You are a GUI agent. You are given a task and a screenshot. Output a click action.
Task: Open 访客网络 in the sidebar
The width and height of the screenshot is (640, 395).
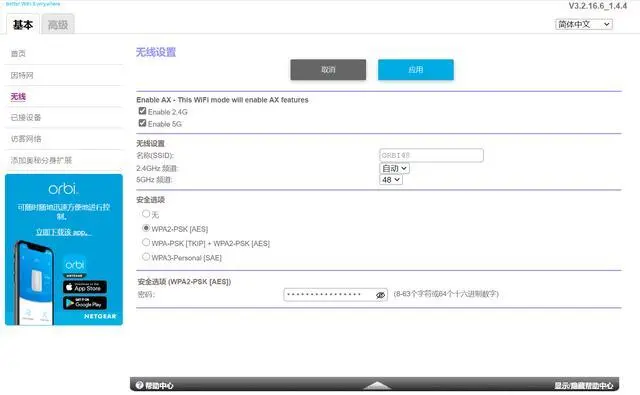tap(26, 139)
